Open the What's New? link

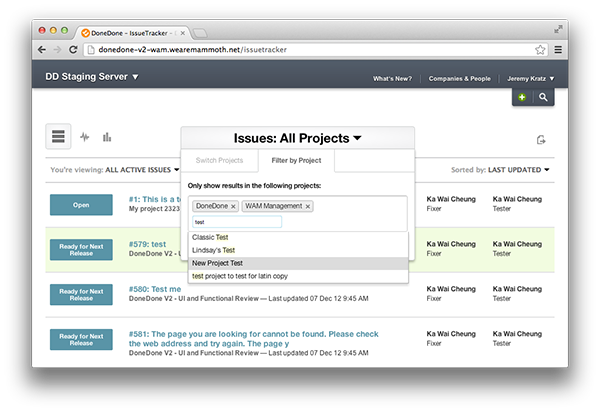[x=392, y=78]
